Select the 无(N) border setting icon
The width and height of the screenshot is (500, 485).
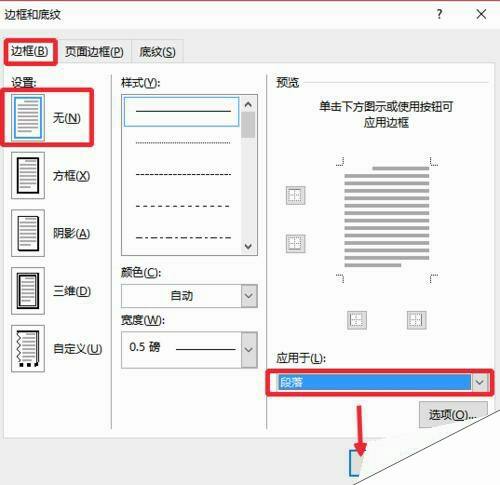(x=28, y=117)
